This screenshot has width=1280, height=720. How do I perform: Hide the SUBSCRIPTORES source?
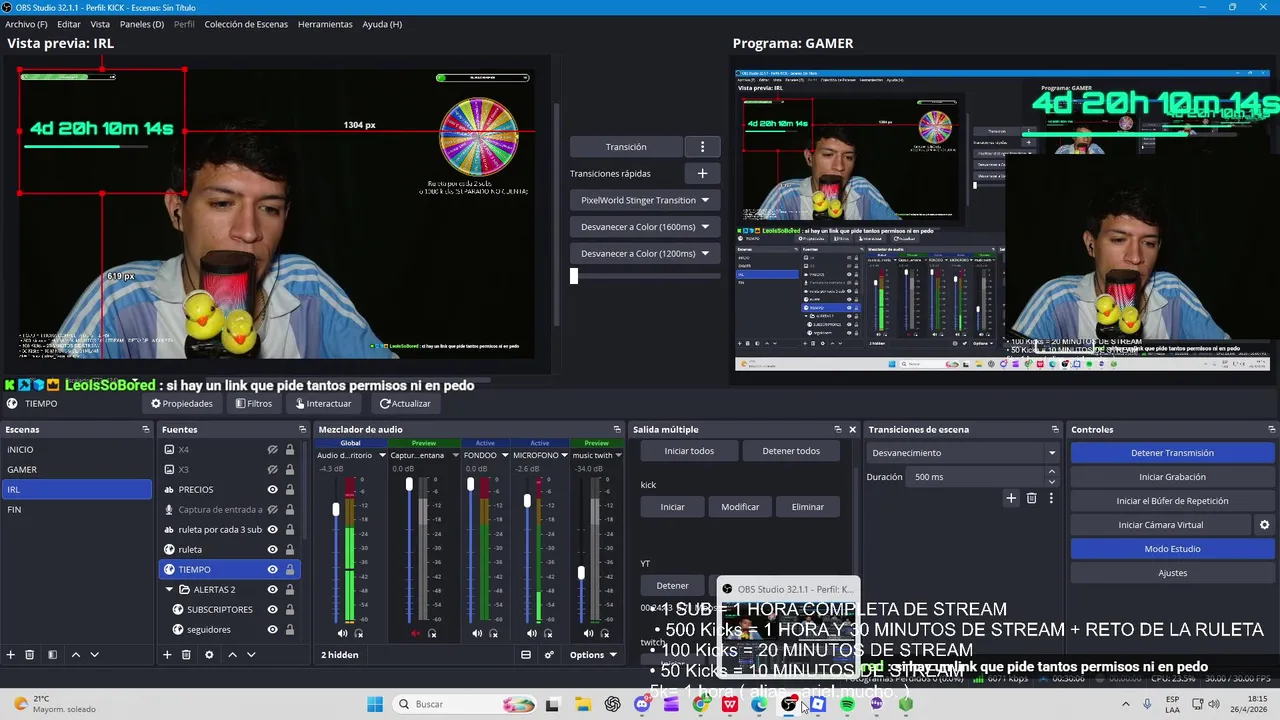pos(272,610)
